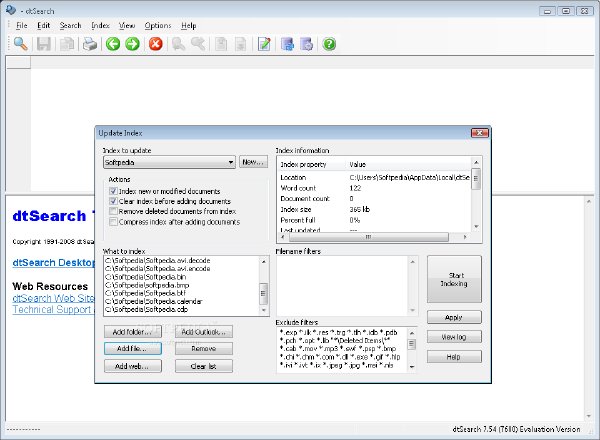This screenshot has width=600, height=440.
Task: Open the File menu
Action: 21,26
